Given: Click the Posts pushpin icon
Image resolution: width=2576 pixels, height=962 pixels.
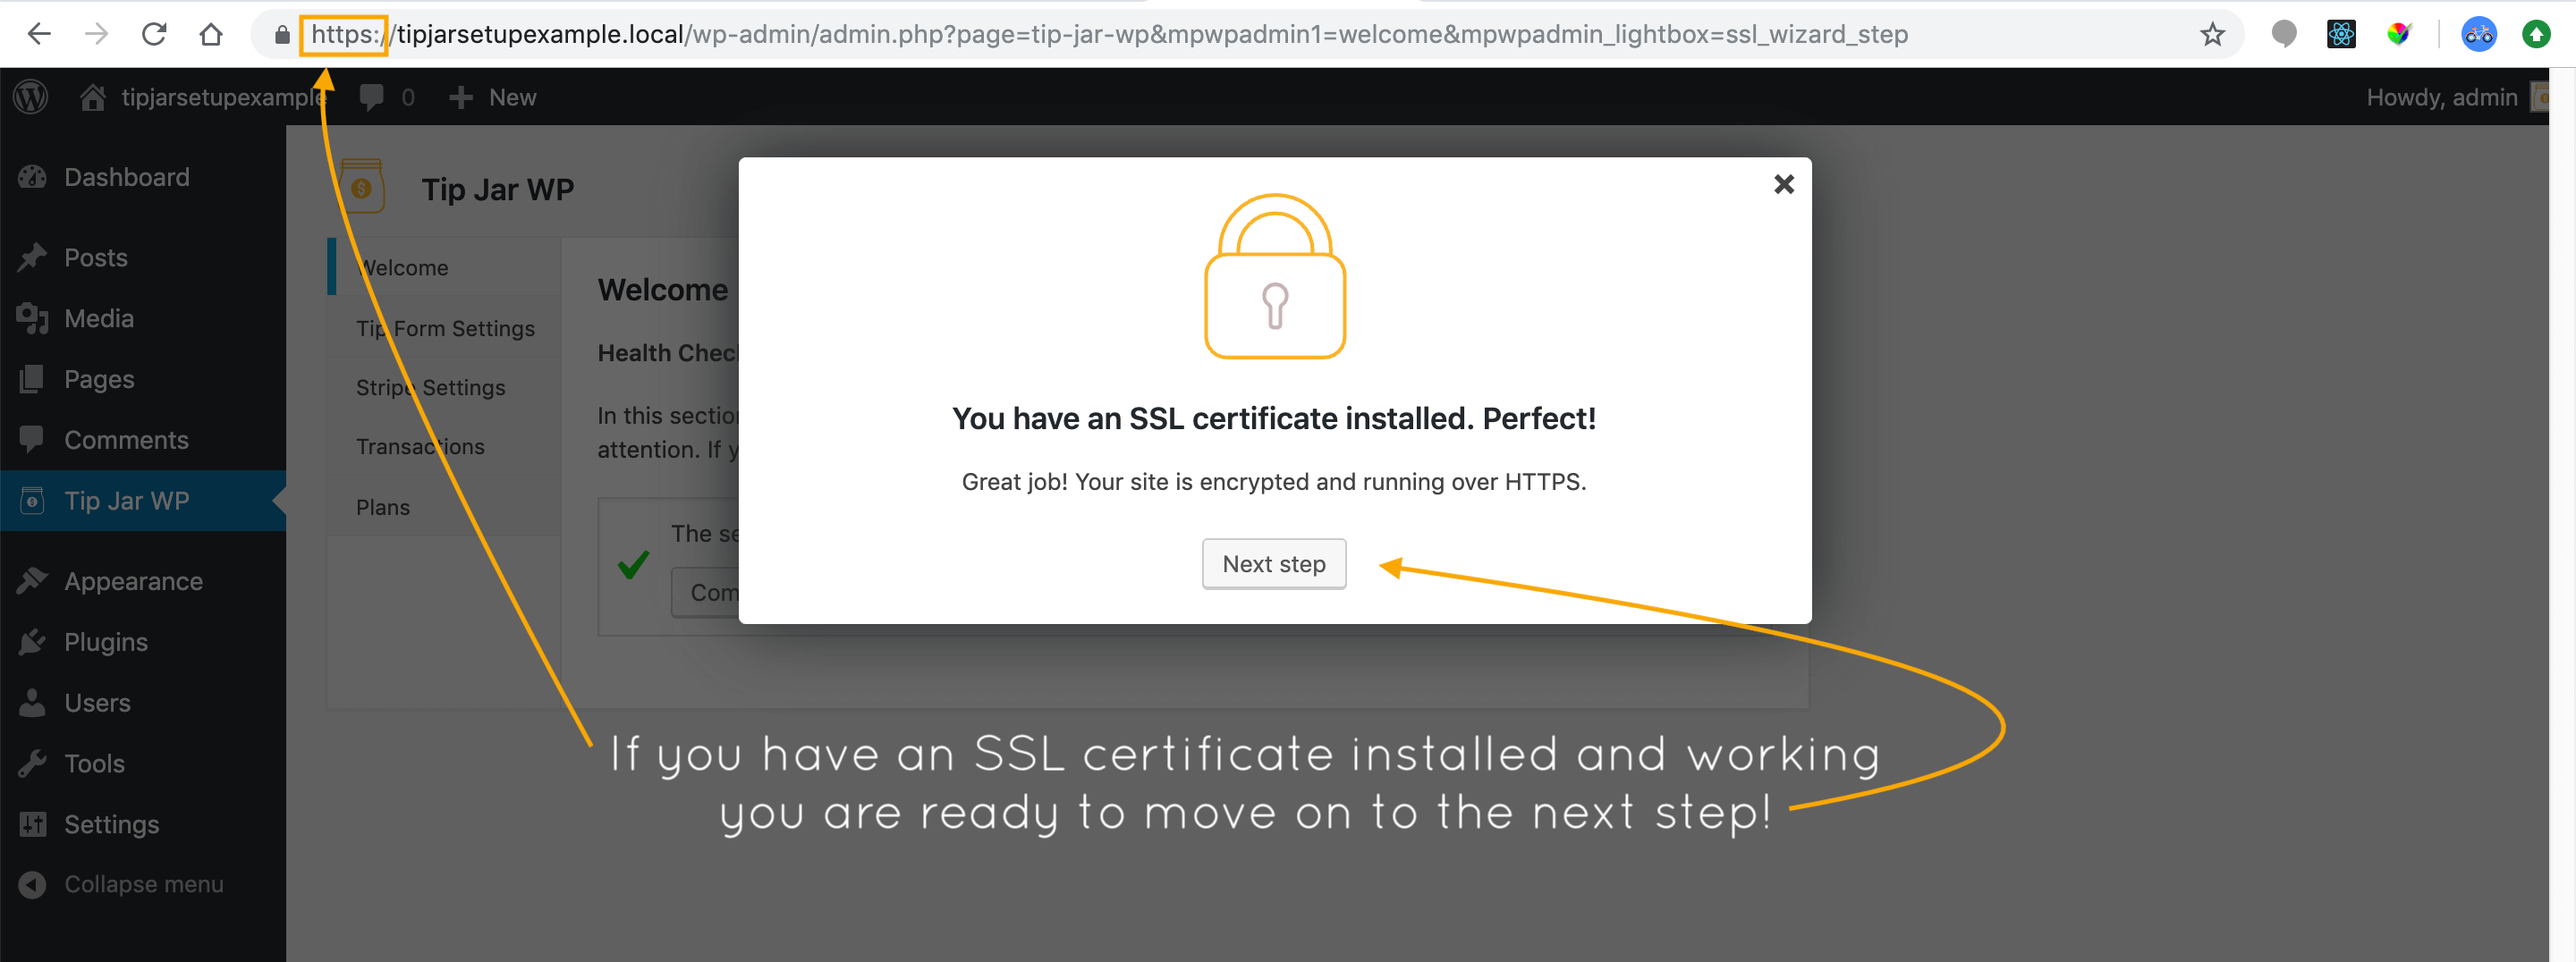Looking at the screenshot, I should (x=32, y=257).
